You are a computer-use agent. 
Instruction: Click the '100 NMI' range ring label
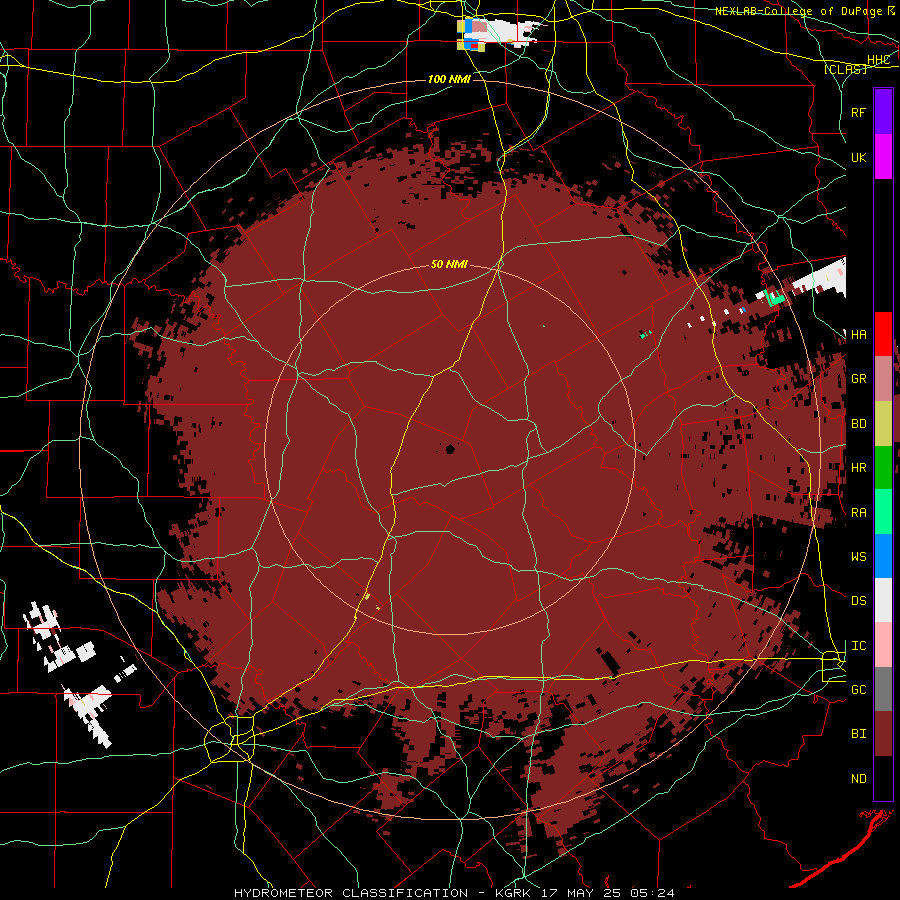449,79
